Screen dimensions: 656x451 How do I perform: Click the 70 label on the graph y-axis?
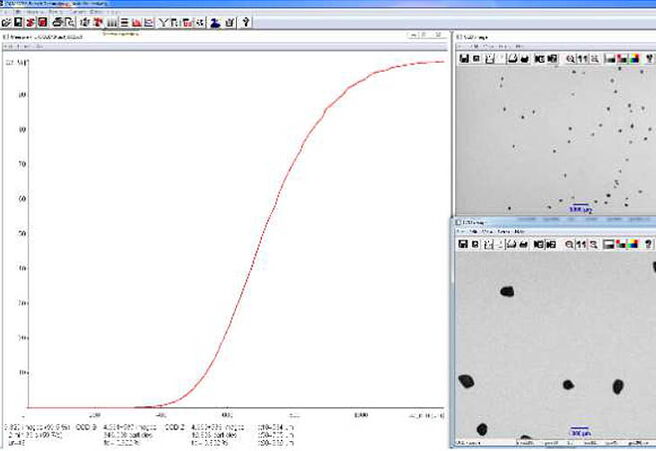[x=23, y=164]
